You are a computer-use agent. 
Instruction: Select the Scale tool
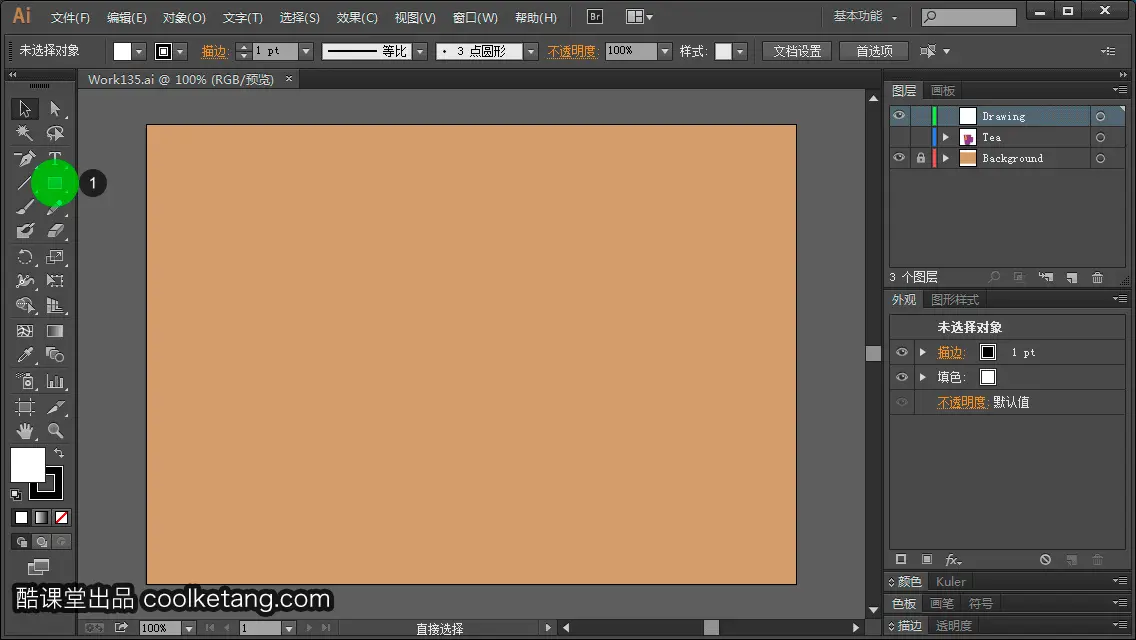pos(55,257)
